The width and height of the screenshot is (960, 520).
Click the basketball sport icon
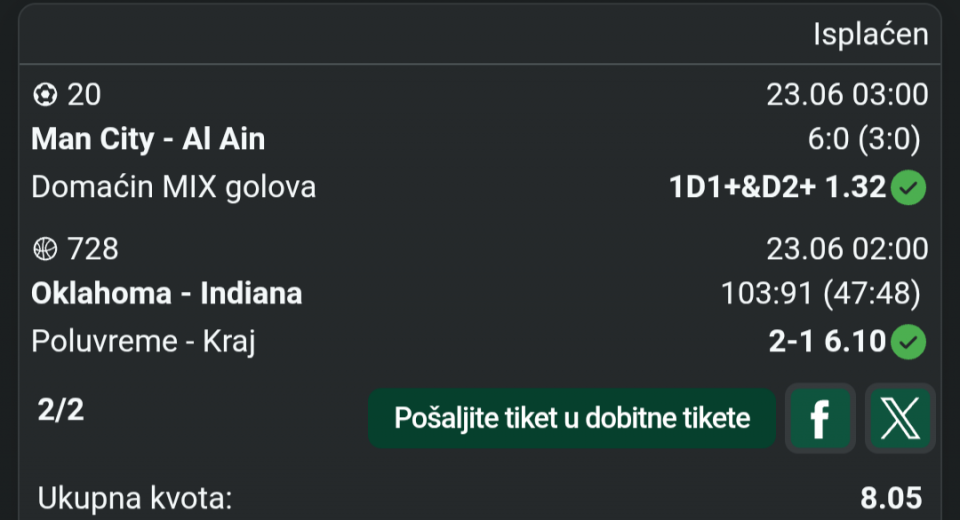click(45, 249)
